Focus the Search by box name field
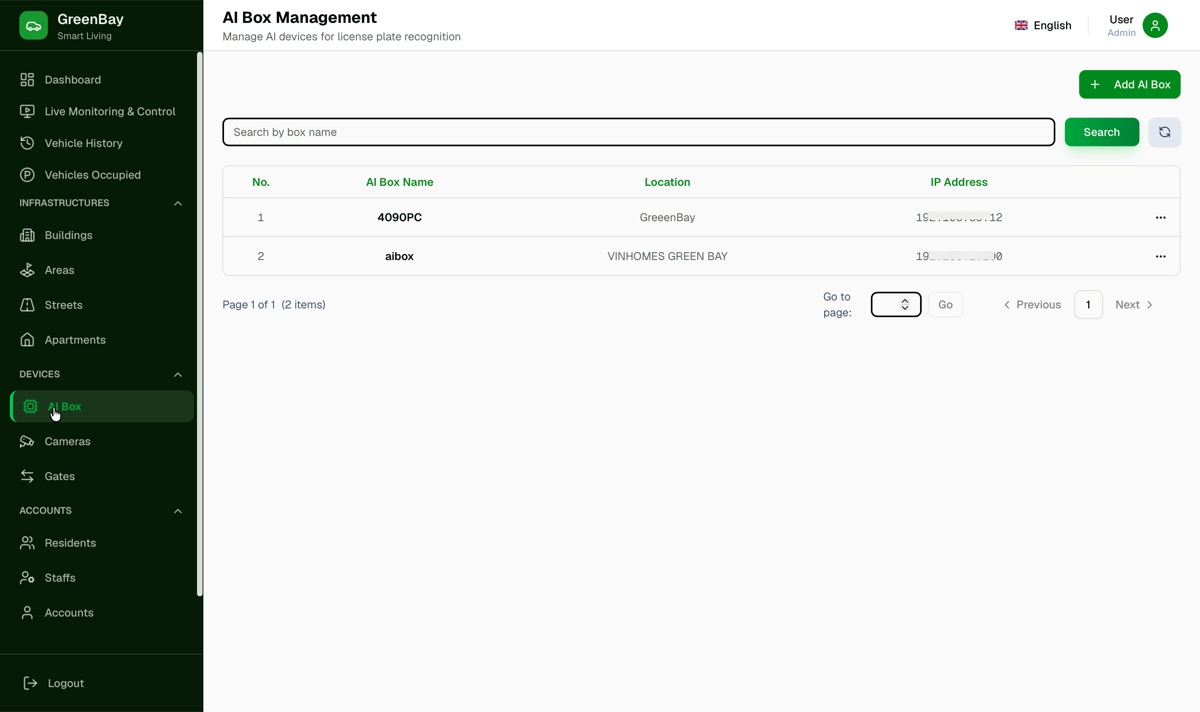1200x712 pixels. click(638, 132)
